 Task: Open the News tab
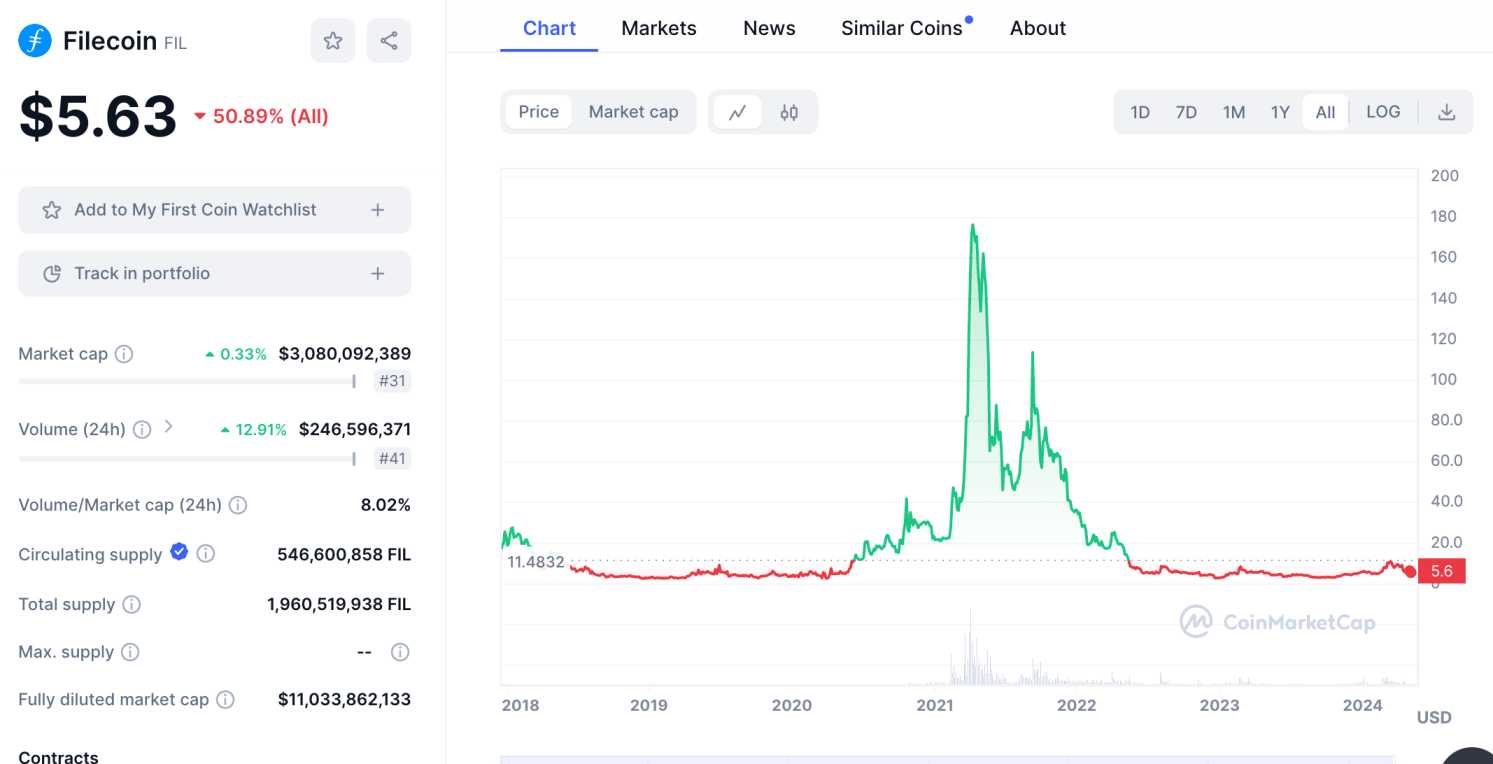[769, 28]
